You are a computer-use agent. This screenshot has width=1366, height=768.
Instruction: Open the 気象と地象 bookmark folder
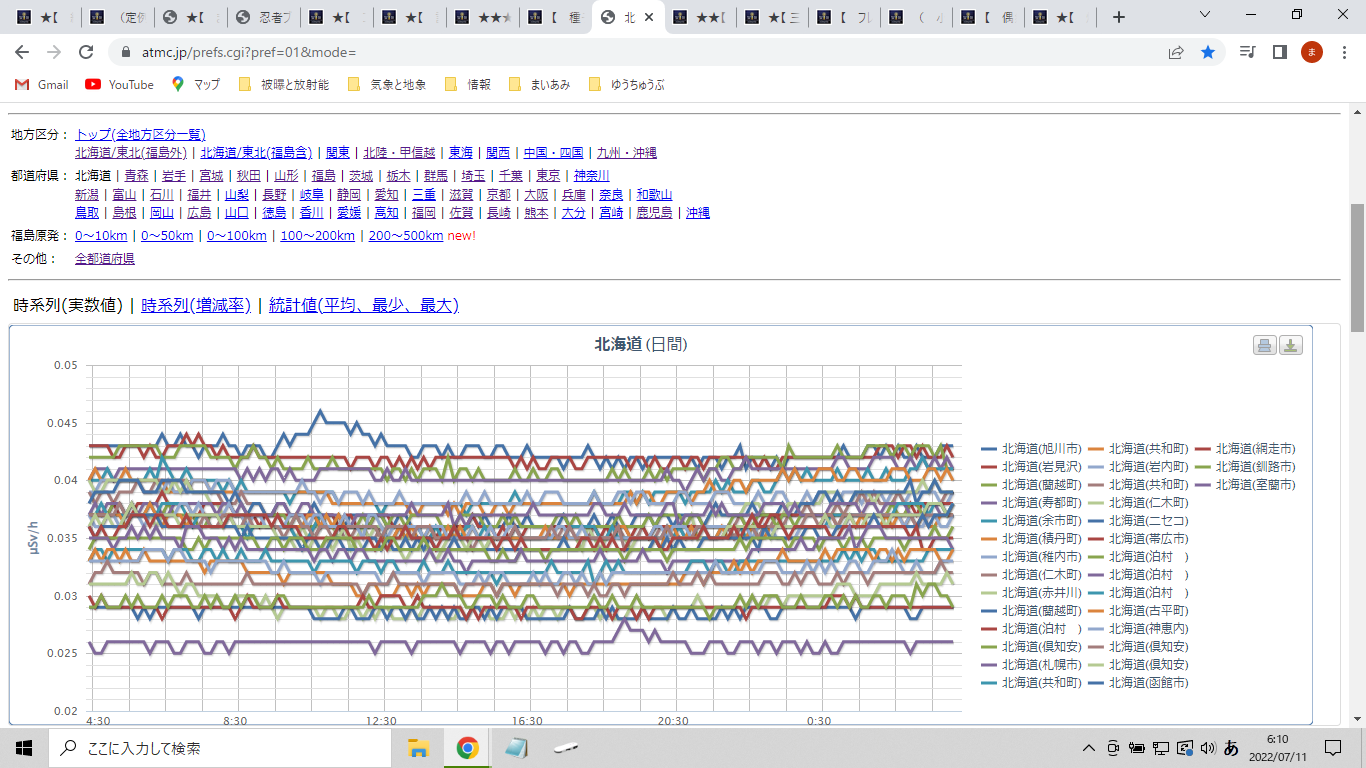click(386, 85)
